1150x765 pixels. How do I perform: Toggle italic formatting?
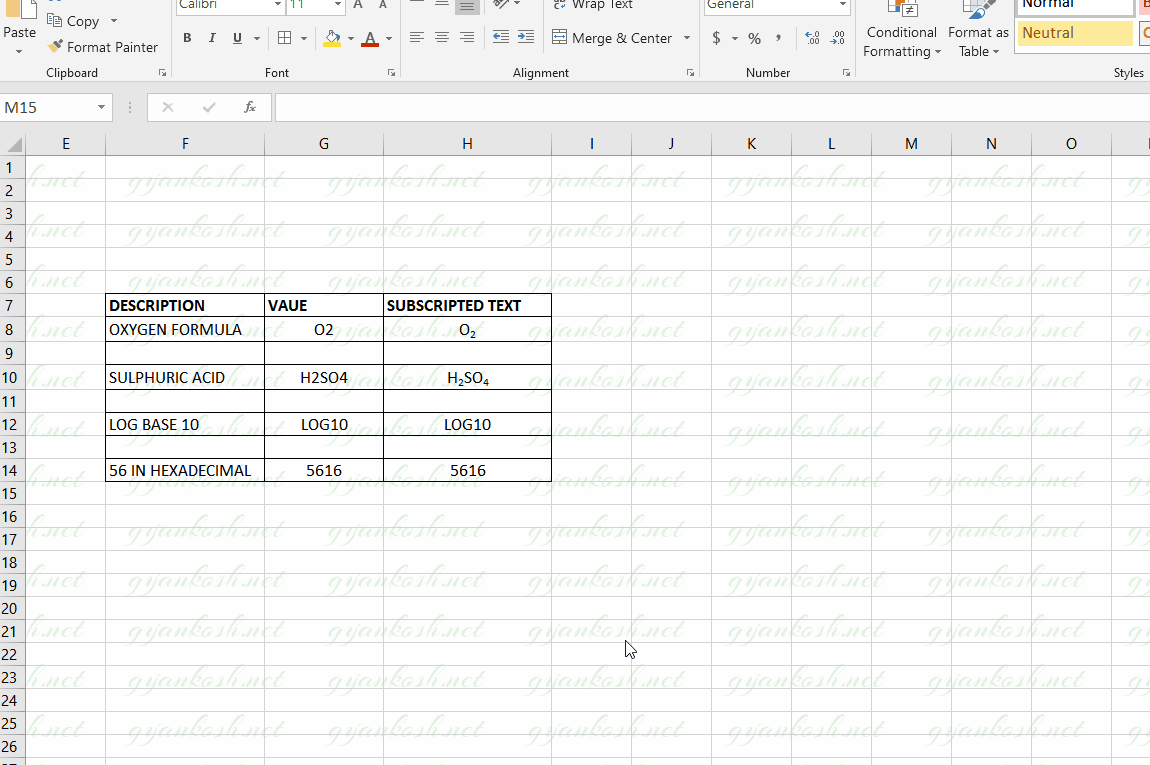tap(212, 38)
